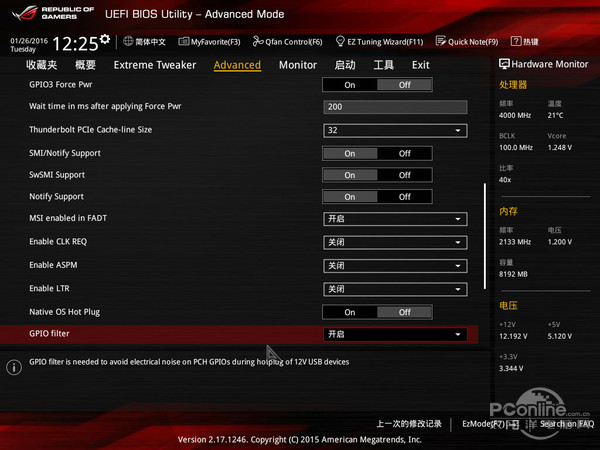Open MSI enabled in FADT dropdown

pos(395,219)
